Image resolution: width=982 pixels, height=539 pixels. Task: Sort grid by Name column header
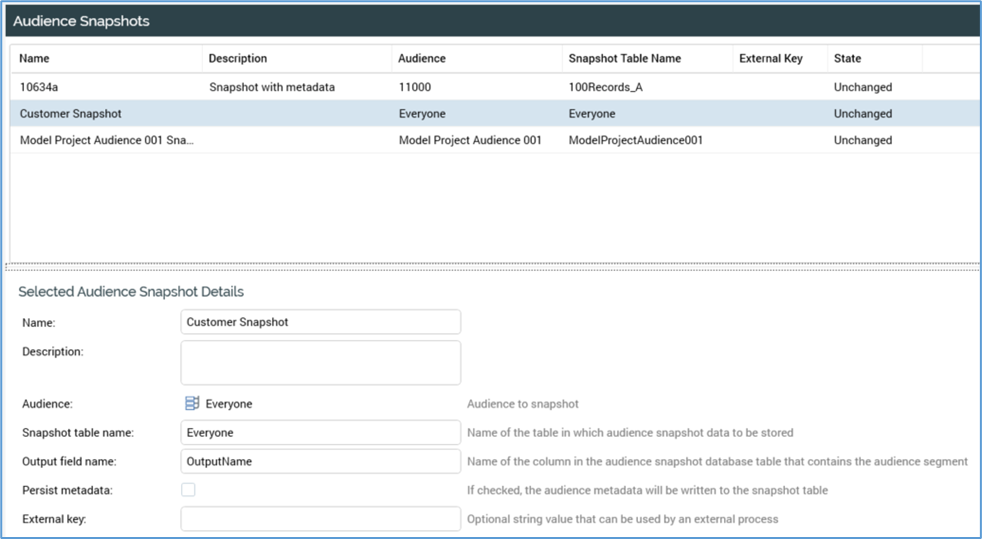35,59
